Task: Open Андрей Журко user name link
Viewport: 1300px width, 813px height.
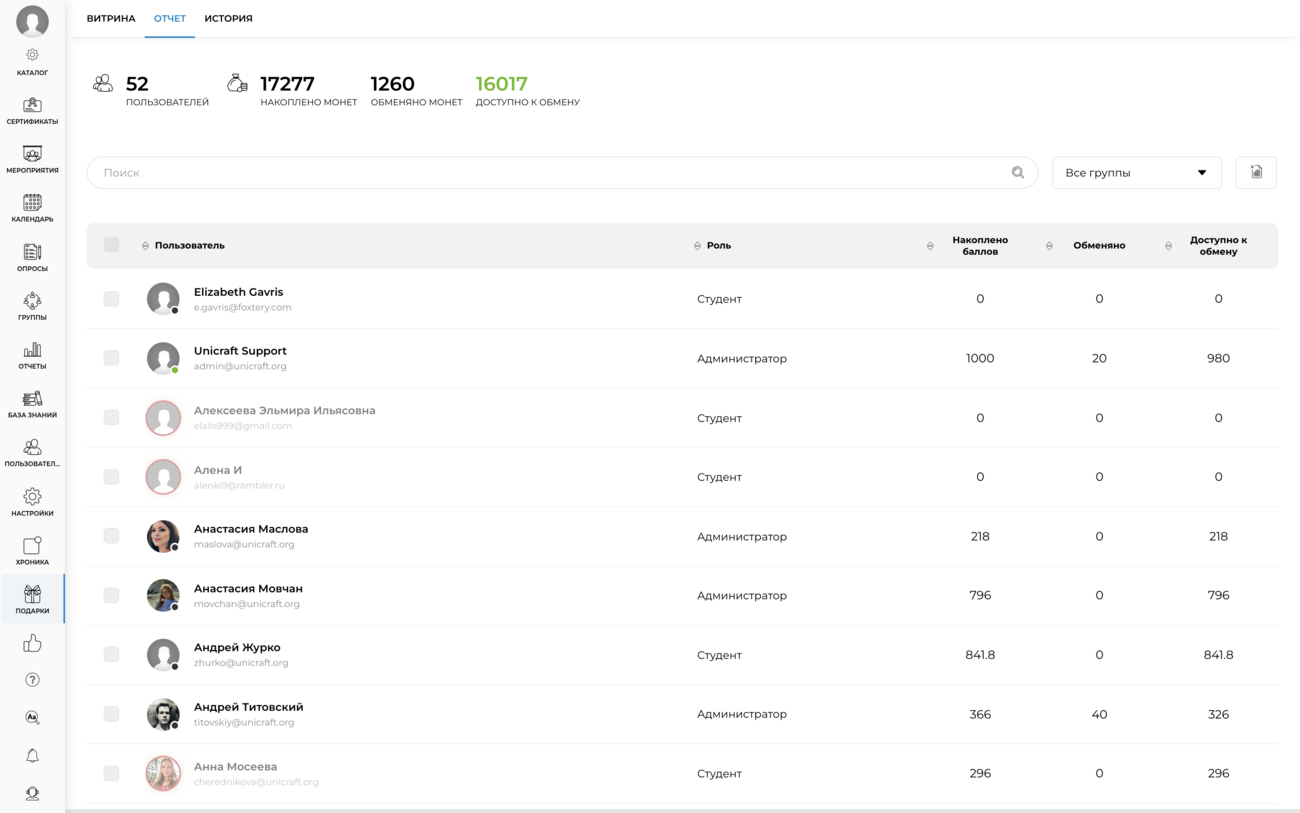Action: coord(237,647)
